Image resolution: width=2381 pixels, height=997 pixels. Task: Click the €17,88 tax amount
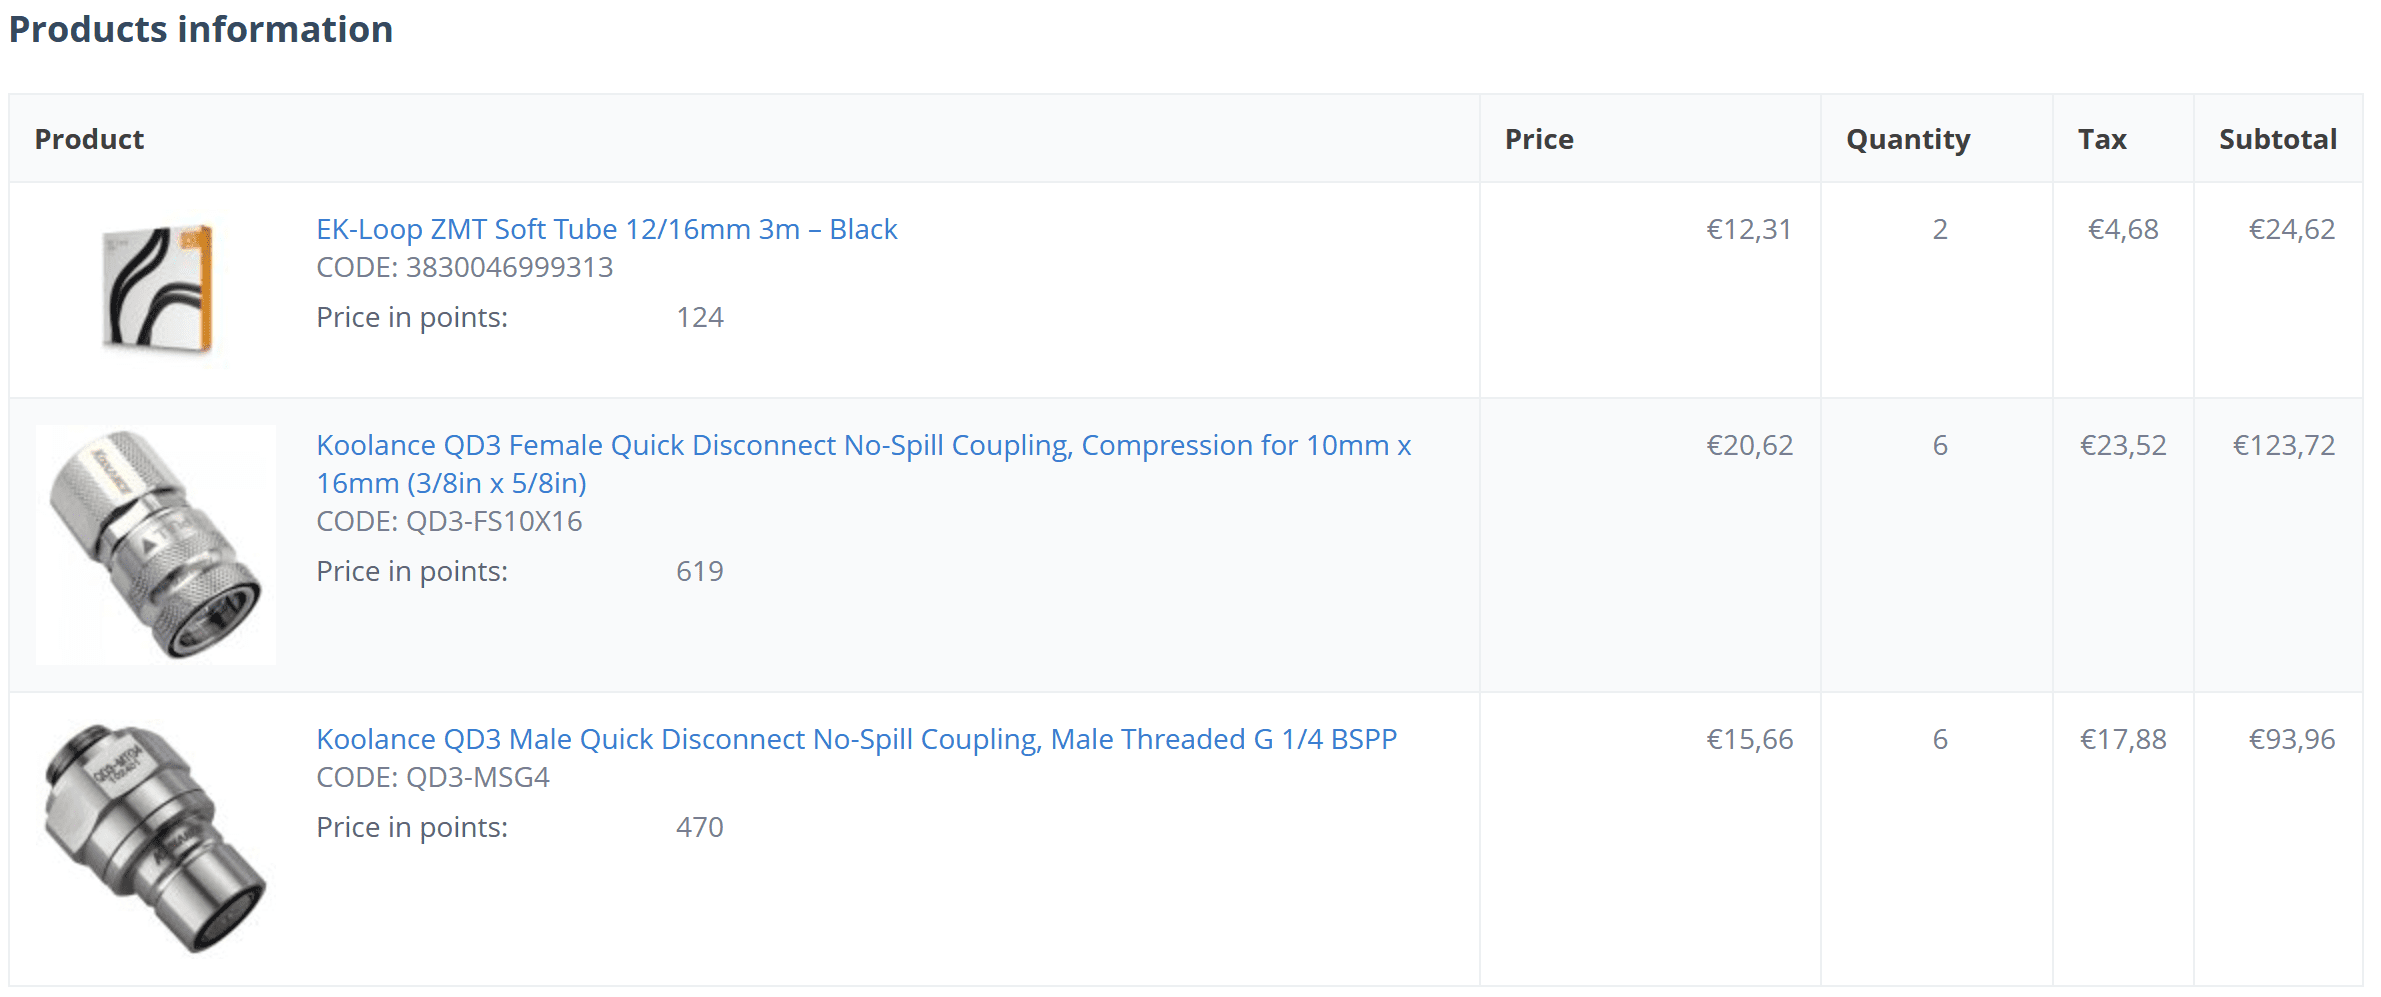tap(2123, 739)
